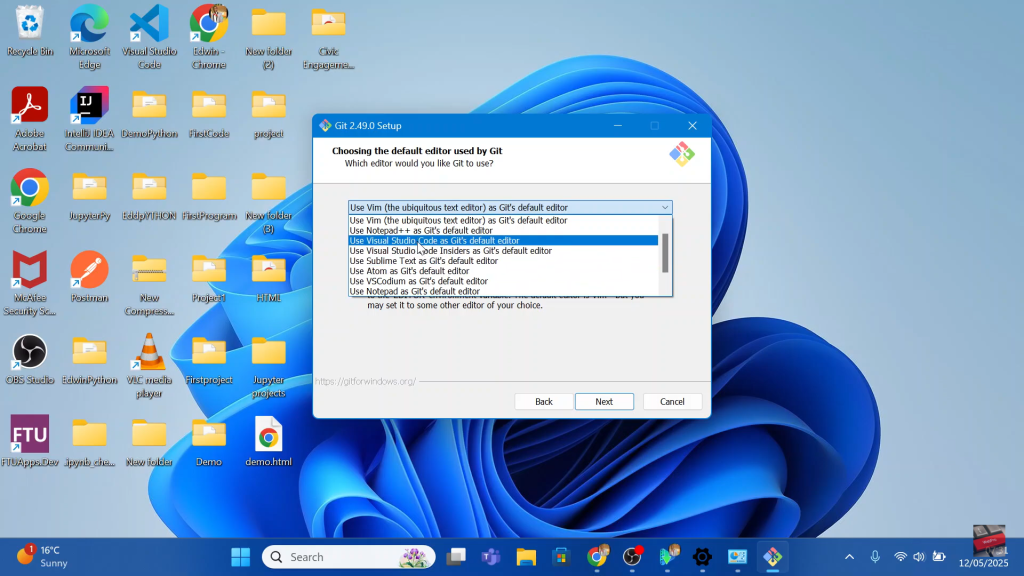Image resolution: width=1024 pixels, height=576 pixels.
Task: Click the microphone tray icon
Action: tap(875, 556)
